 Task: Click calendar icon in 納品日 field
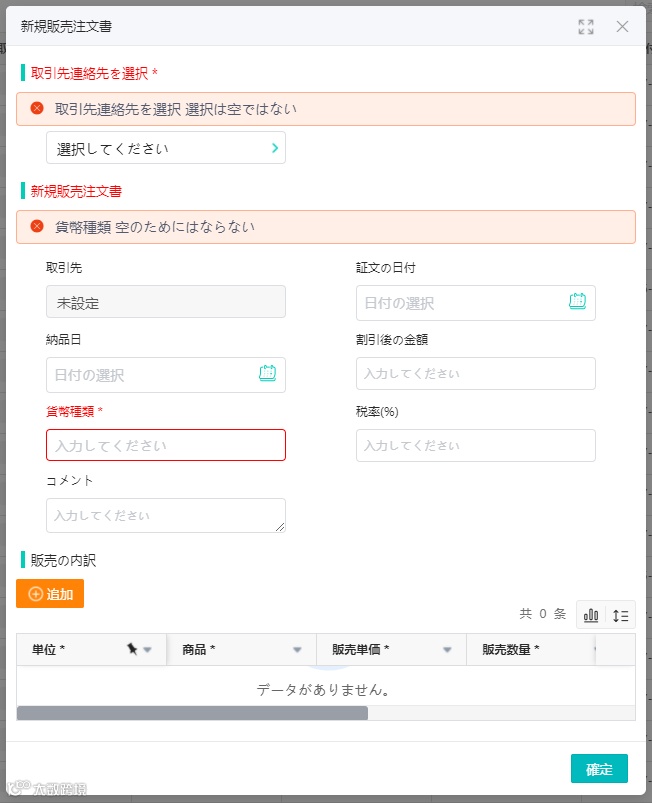click(267, 374)
